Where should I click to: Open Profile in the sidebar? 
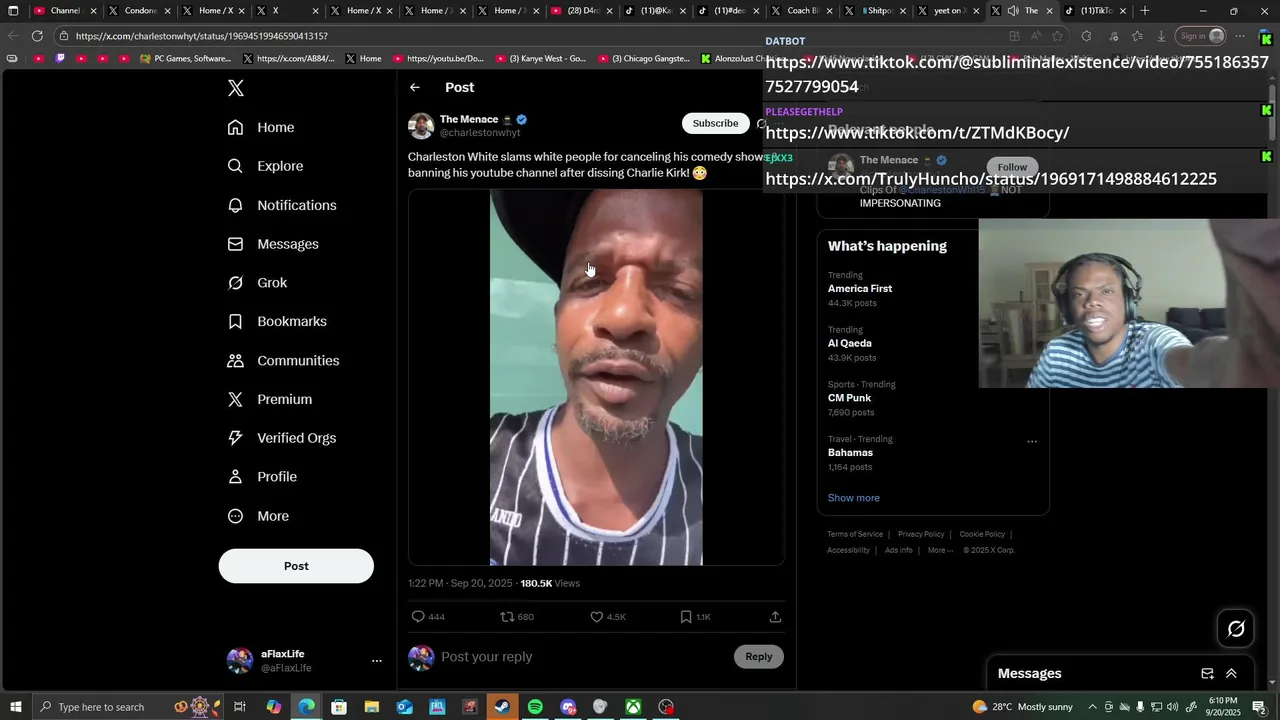click(262, 477)
